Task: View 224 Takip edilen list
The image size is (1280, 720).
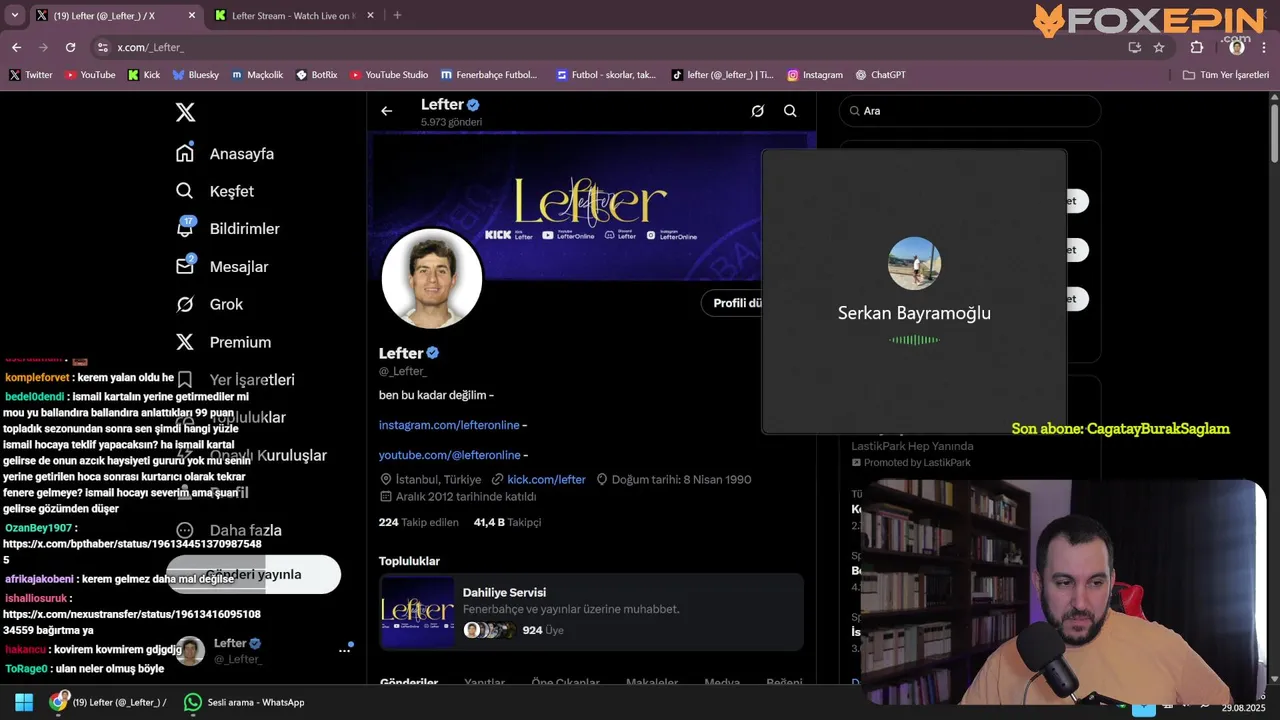Action: (x=418, y=522)
